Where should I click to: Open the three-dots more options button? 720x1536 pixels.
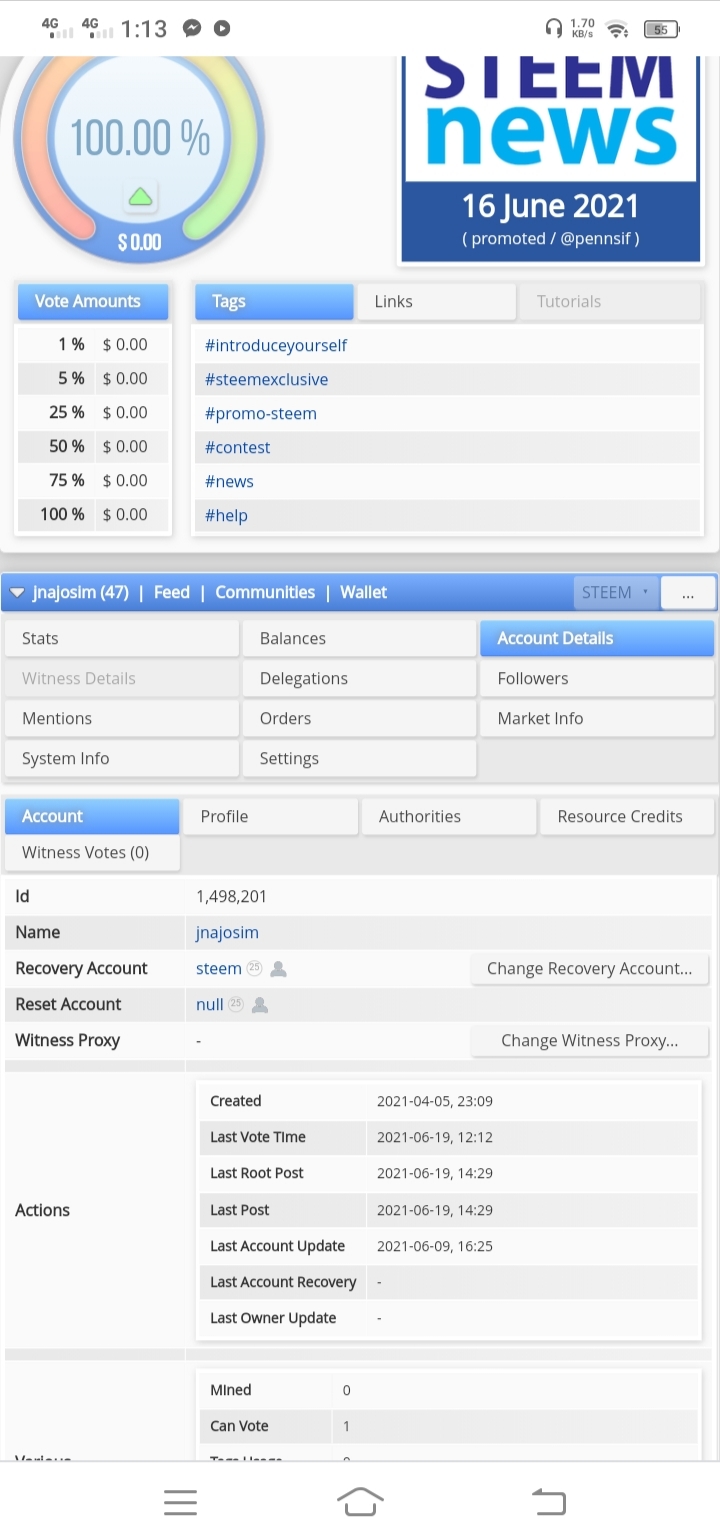(x=688, y=593)
